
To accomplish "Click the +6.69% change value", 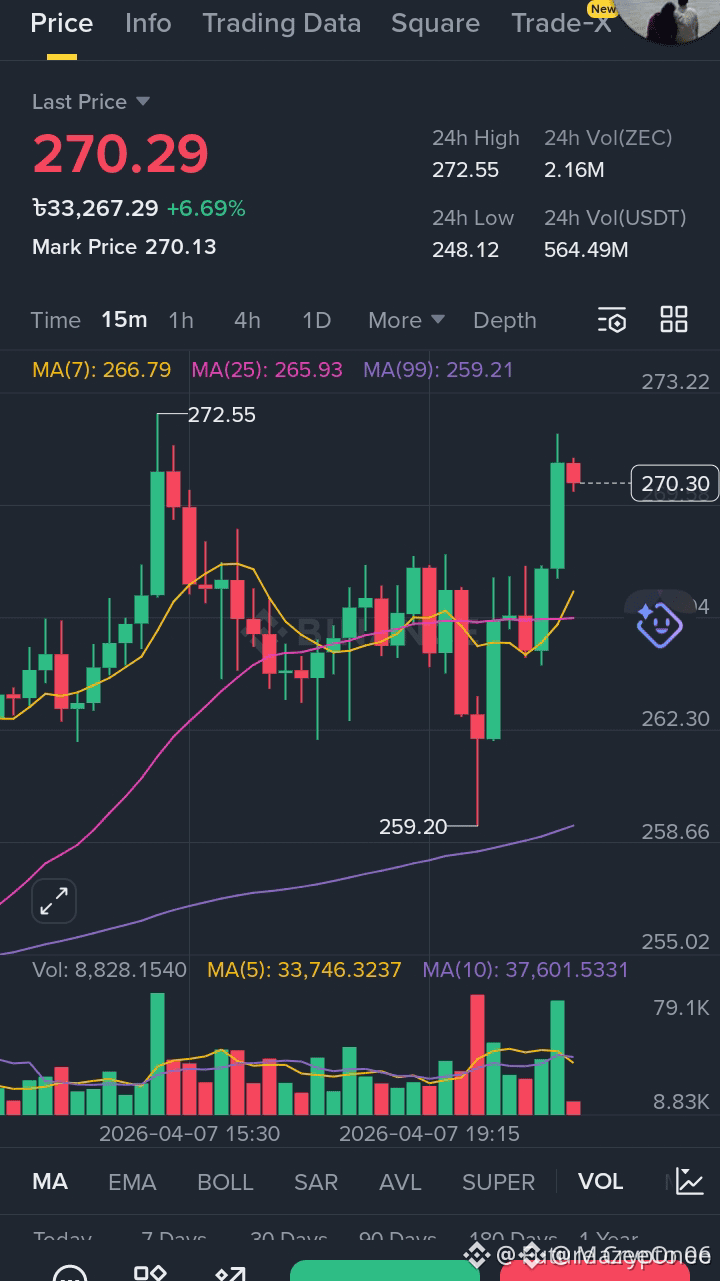I will tap(206, 209).
